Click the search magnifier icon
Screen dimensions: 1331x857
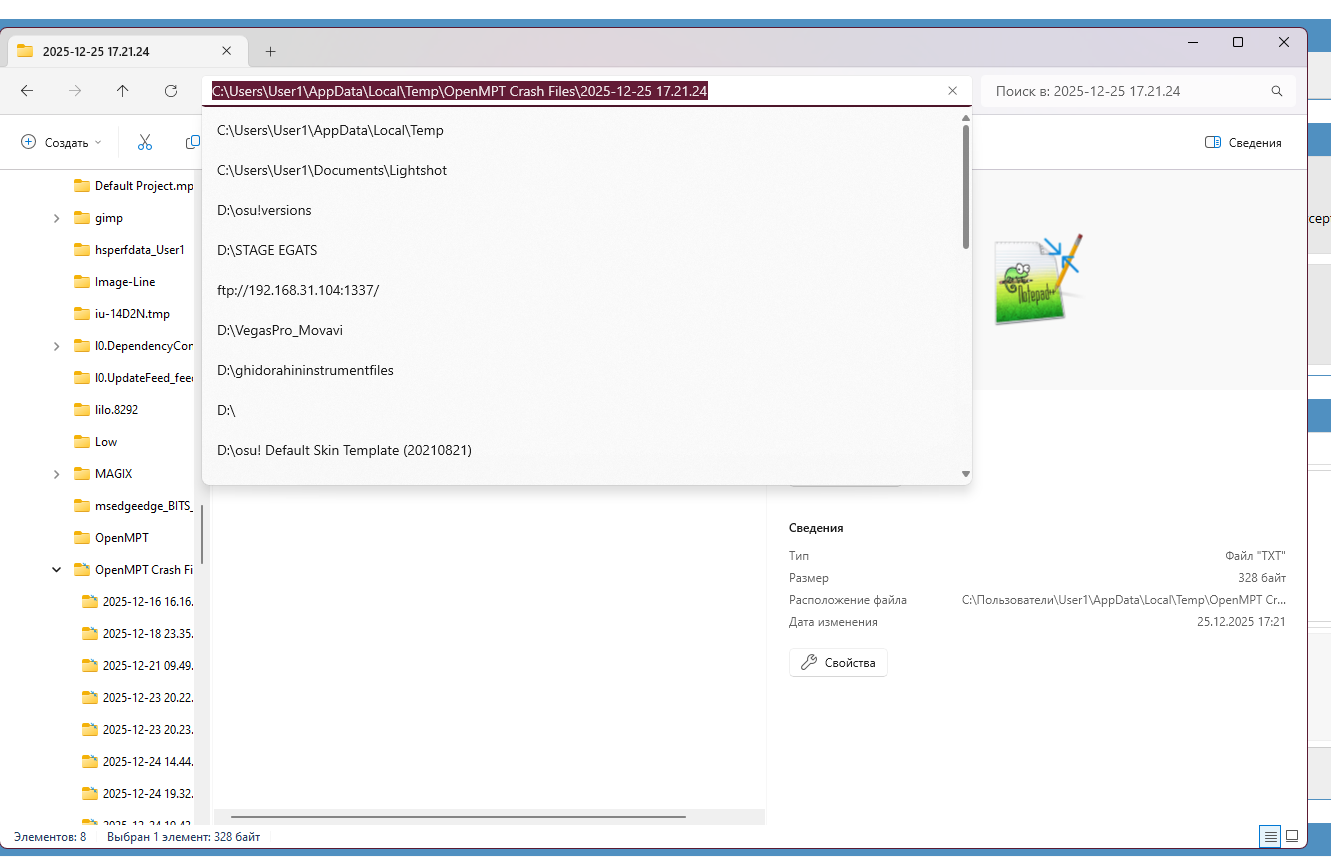point(1277,91)
